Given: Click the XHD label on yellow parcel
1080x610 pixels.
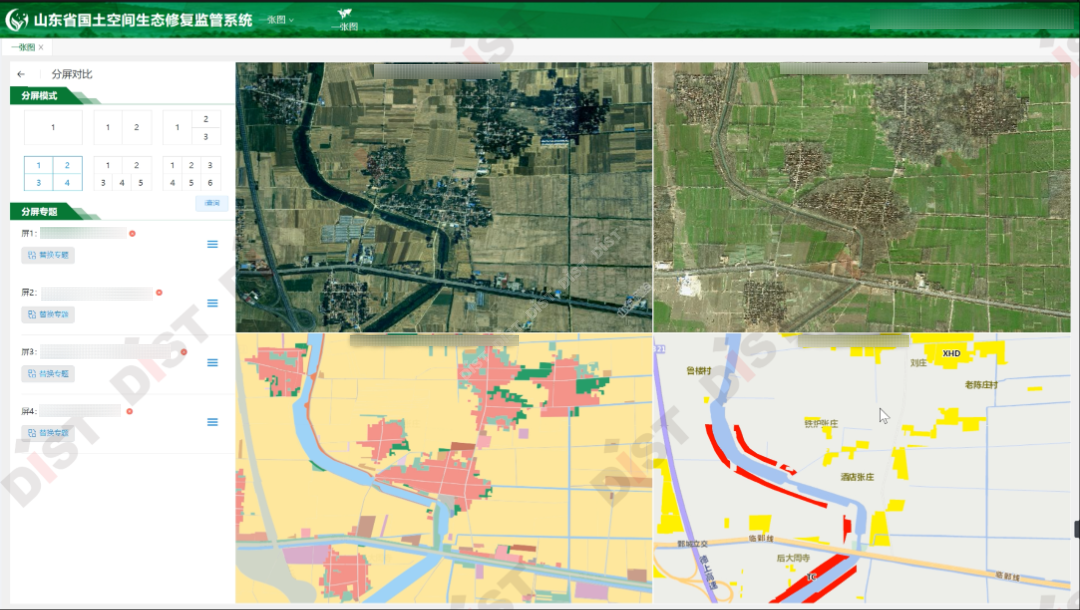Looking at the screenshot, I should tap(951, 353).
